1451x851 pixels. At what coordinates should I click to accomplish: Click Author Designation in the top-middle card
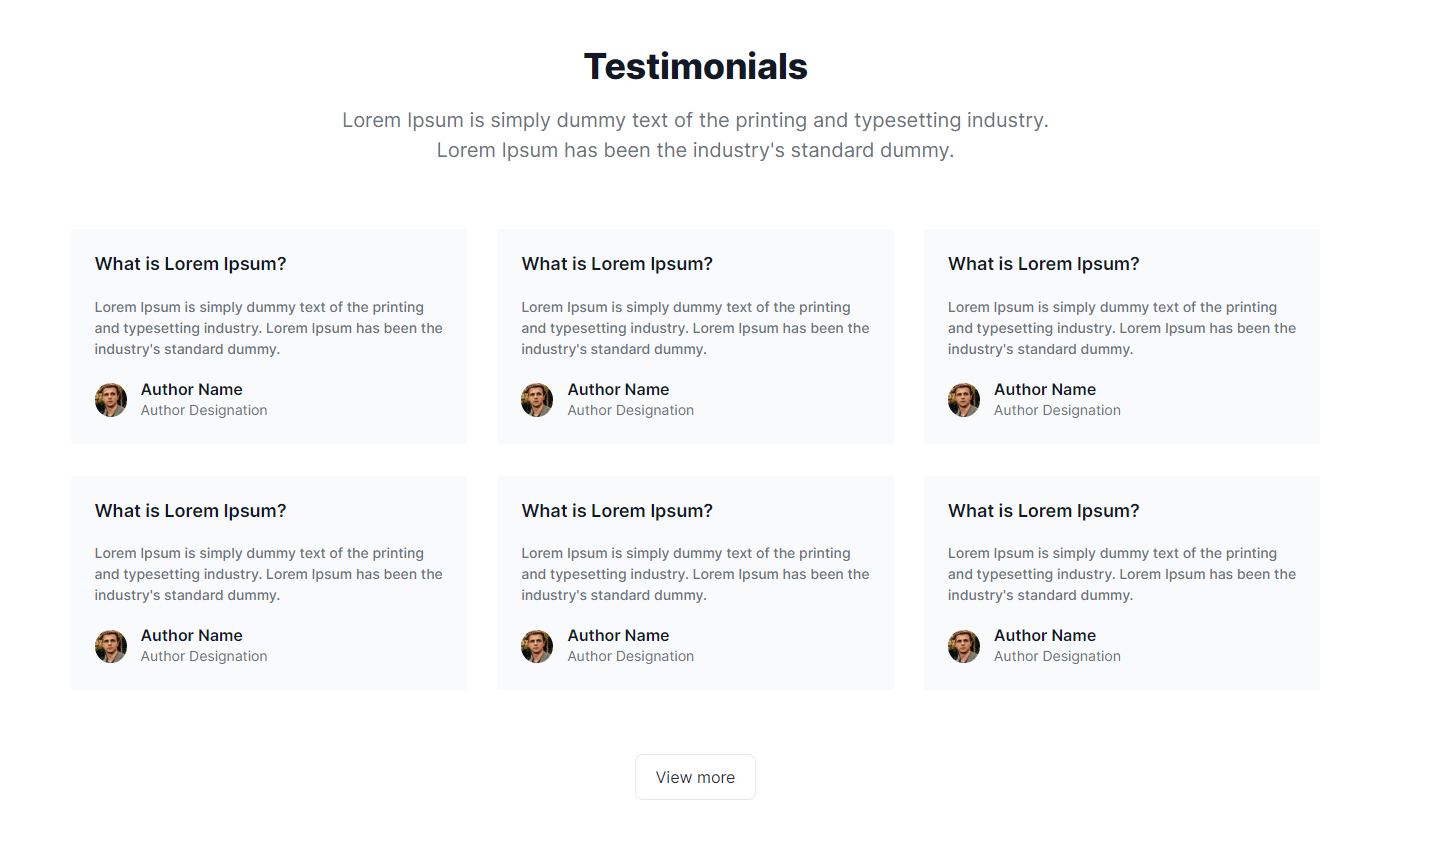[x=630, y=410]
